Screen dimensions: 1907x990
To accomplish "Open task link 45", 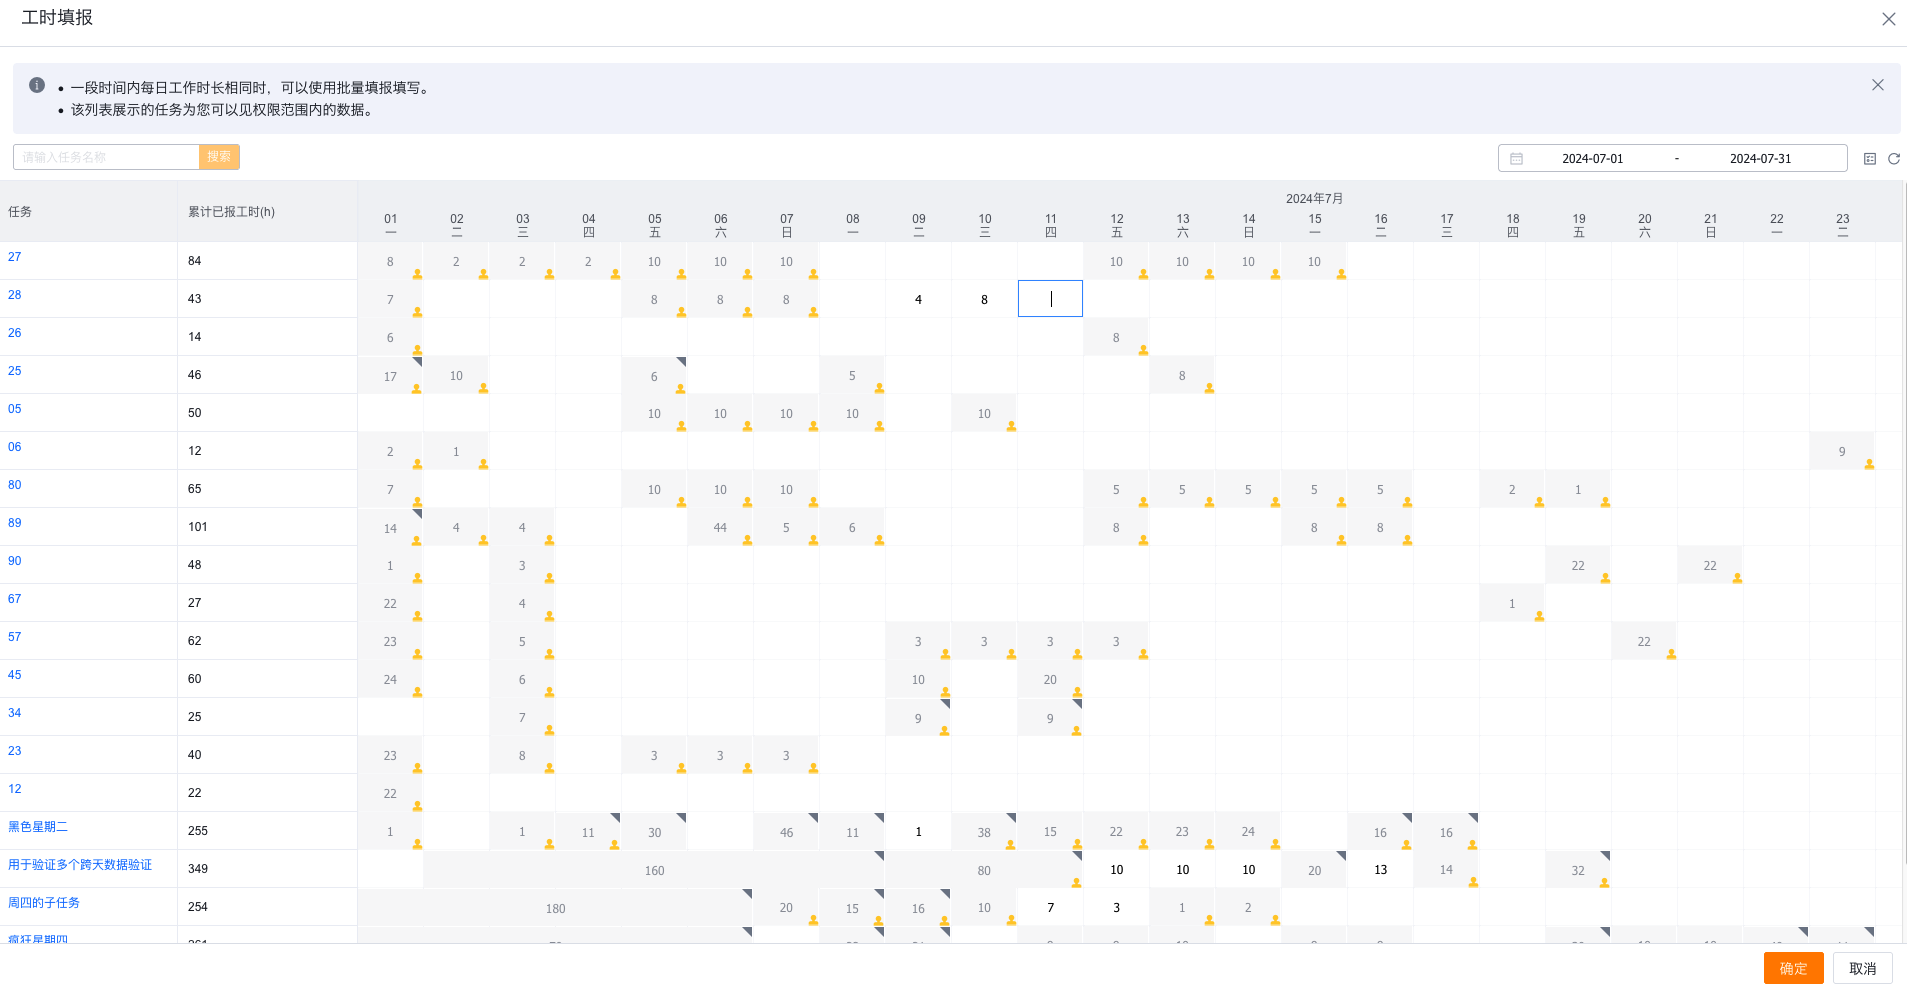I will coord(15,675).
